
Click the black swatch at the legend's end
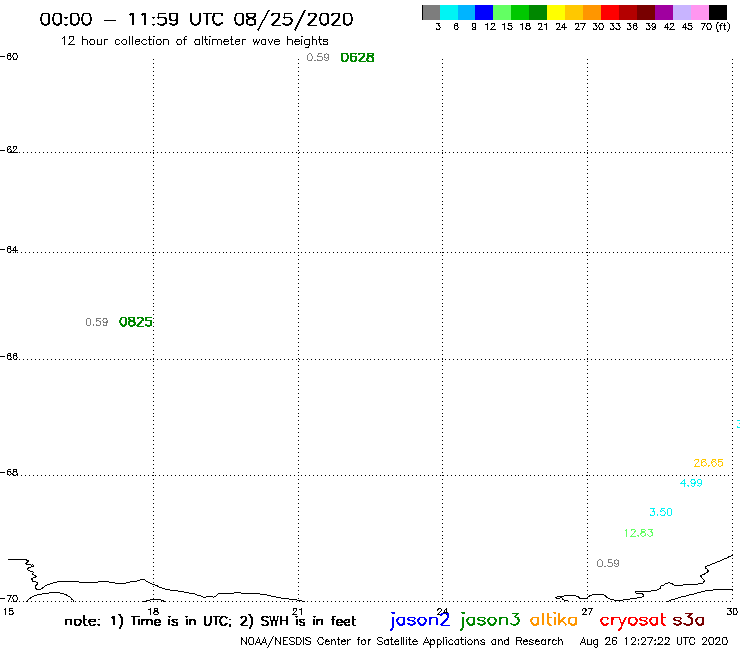(718, 12)
